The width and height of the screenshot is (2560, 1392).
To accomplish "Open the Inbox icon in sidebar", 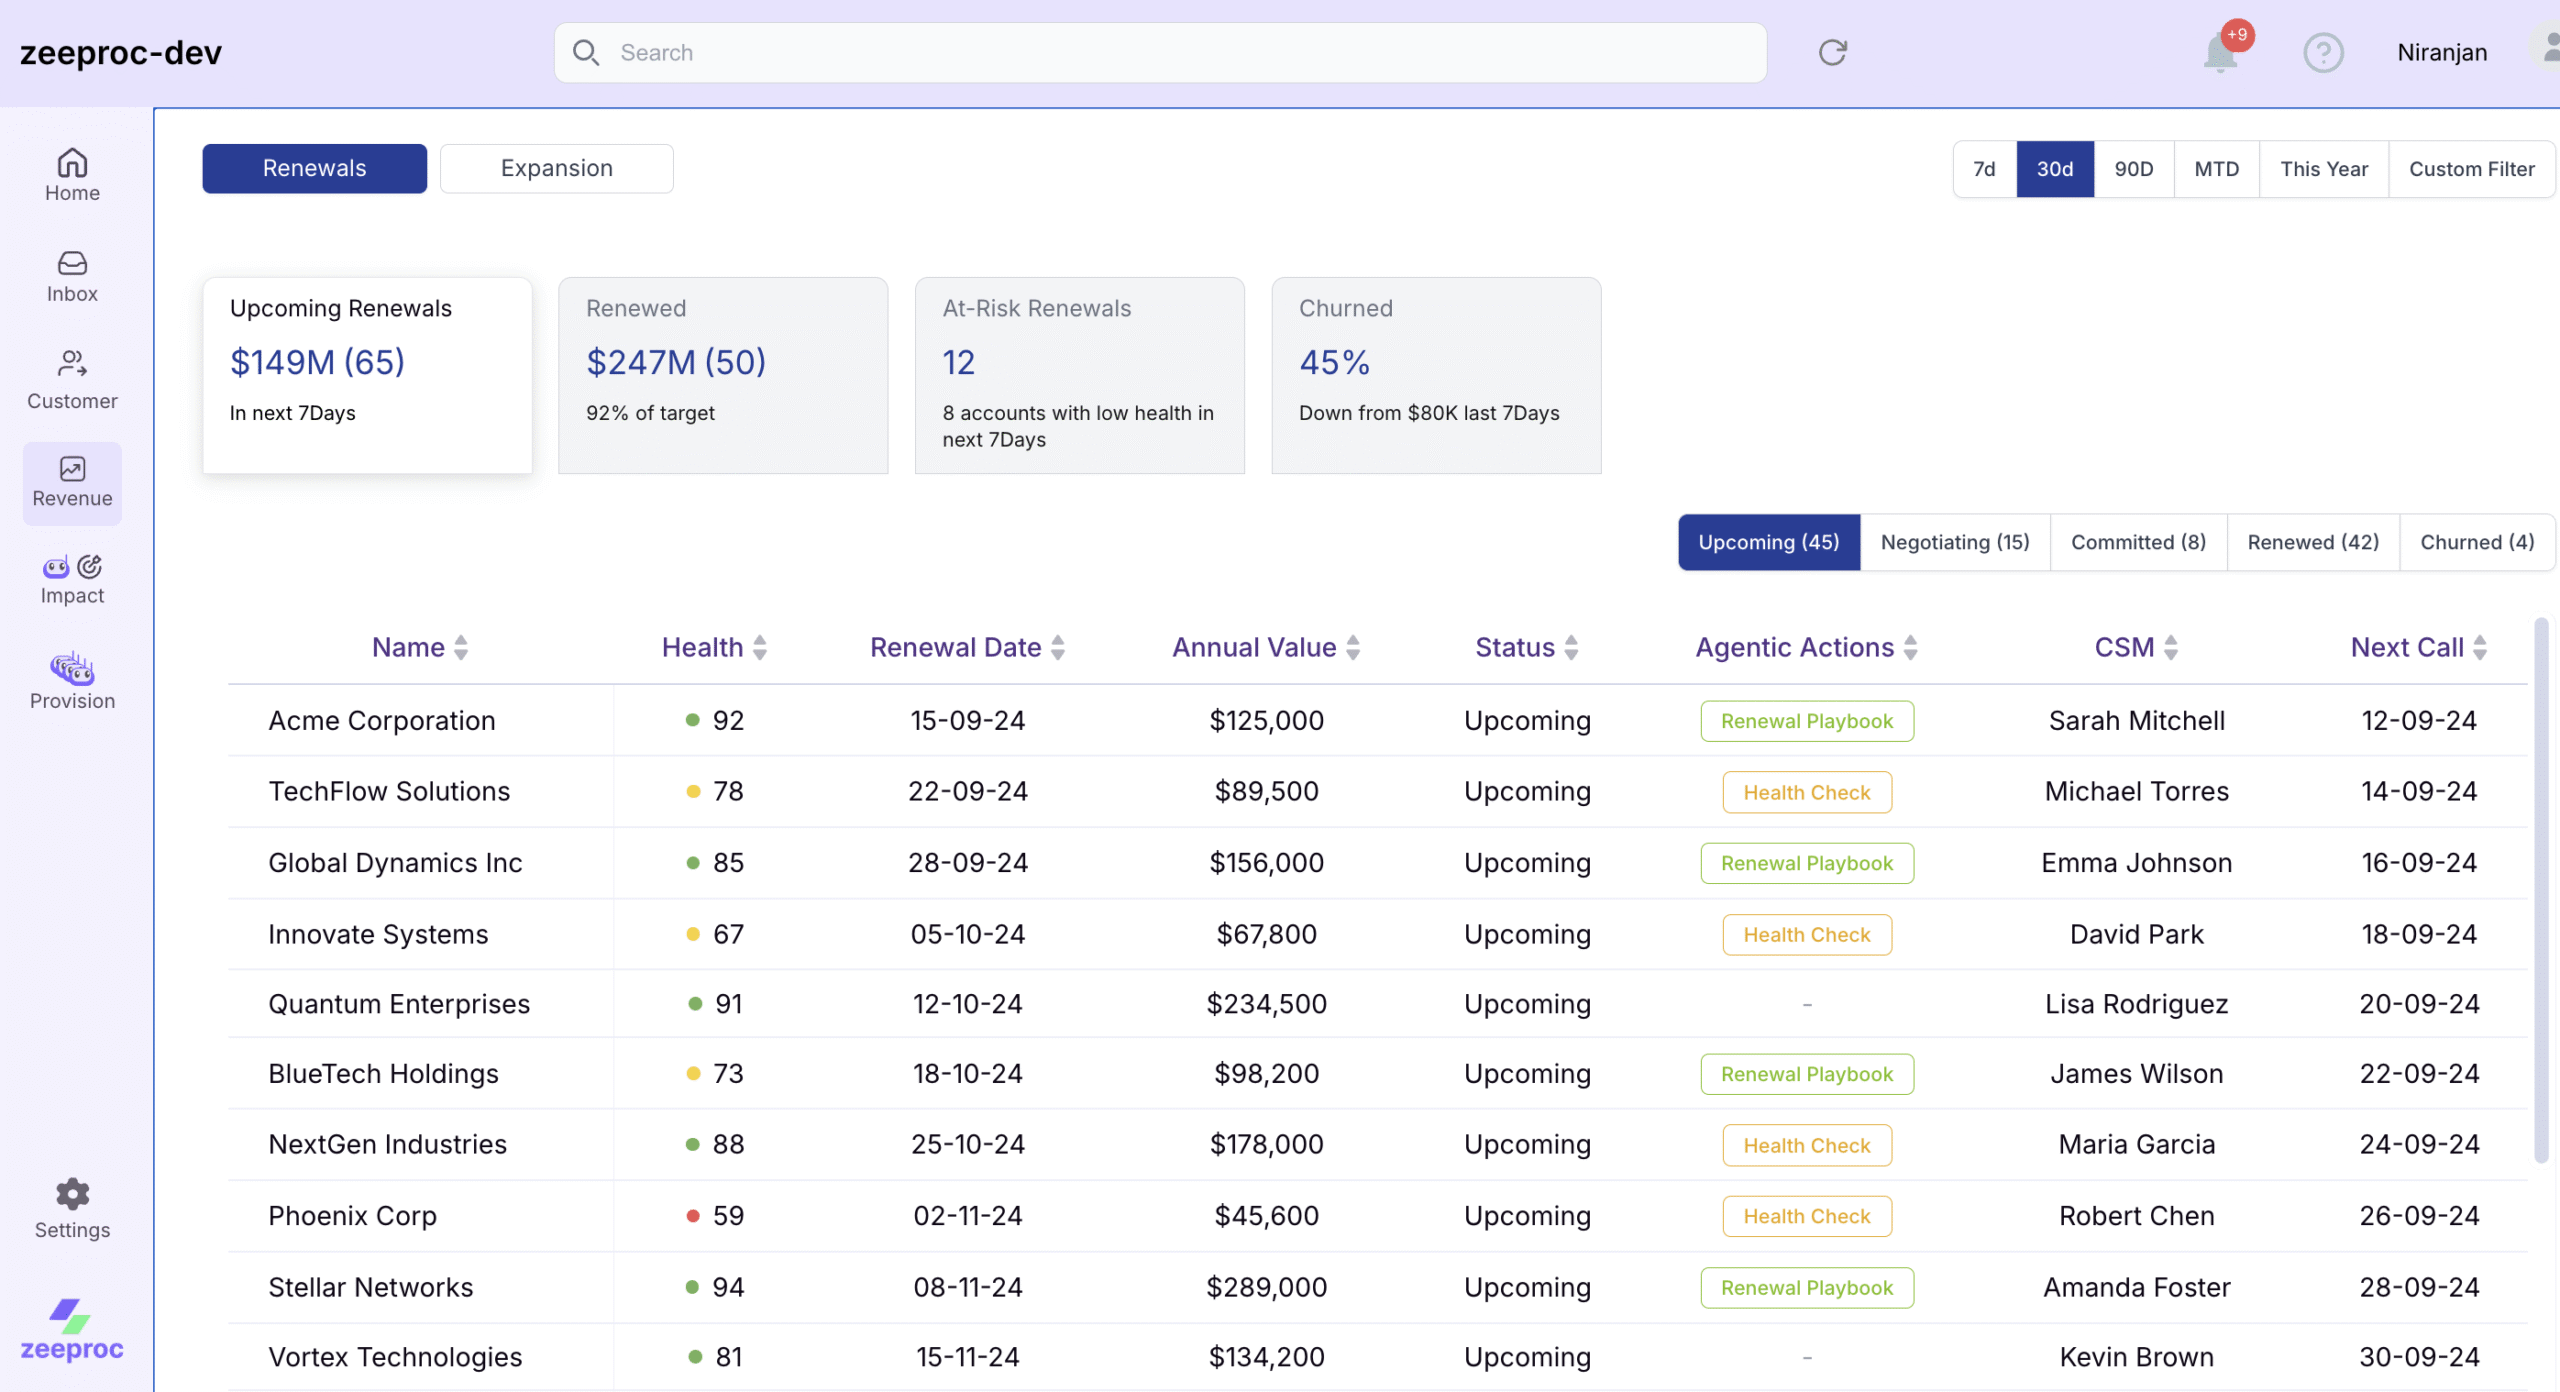I will point(72,263).
